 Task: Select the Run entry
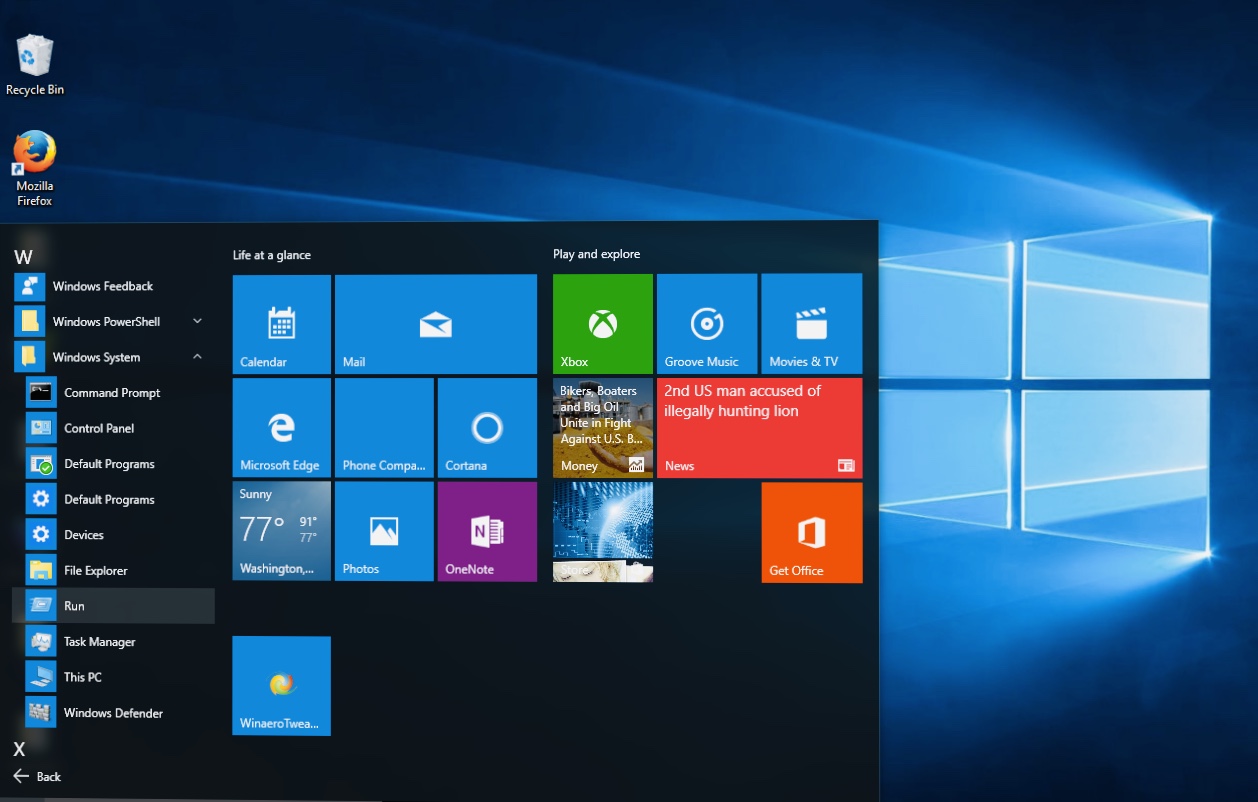click(x=113, y=606)
